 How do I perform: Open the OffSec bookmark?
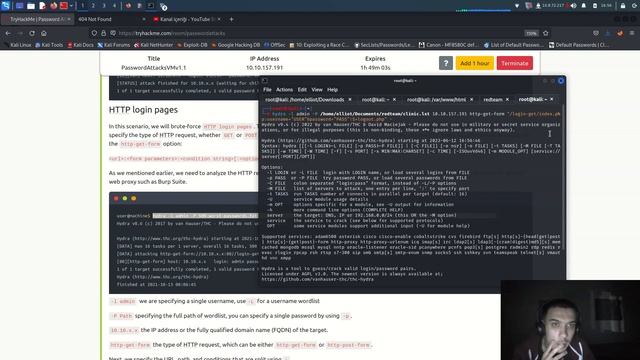(x=275, y=45)
